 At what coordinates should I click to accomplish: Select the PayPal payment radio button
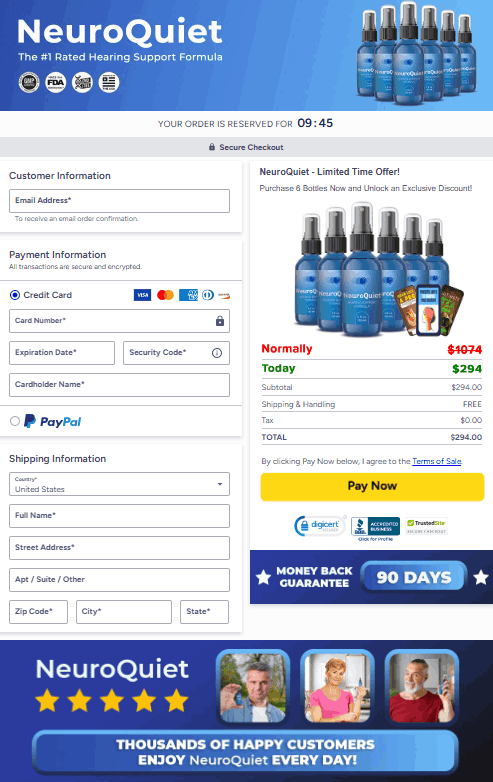coord(15,421)
